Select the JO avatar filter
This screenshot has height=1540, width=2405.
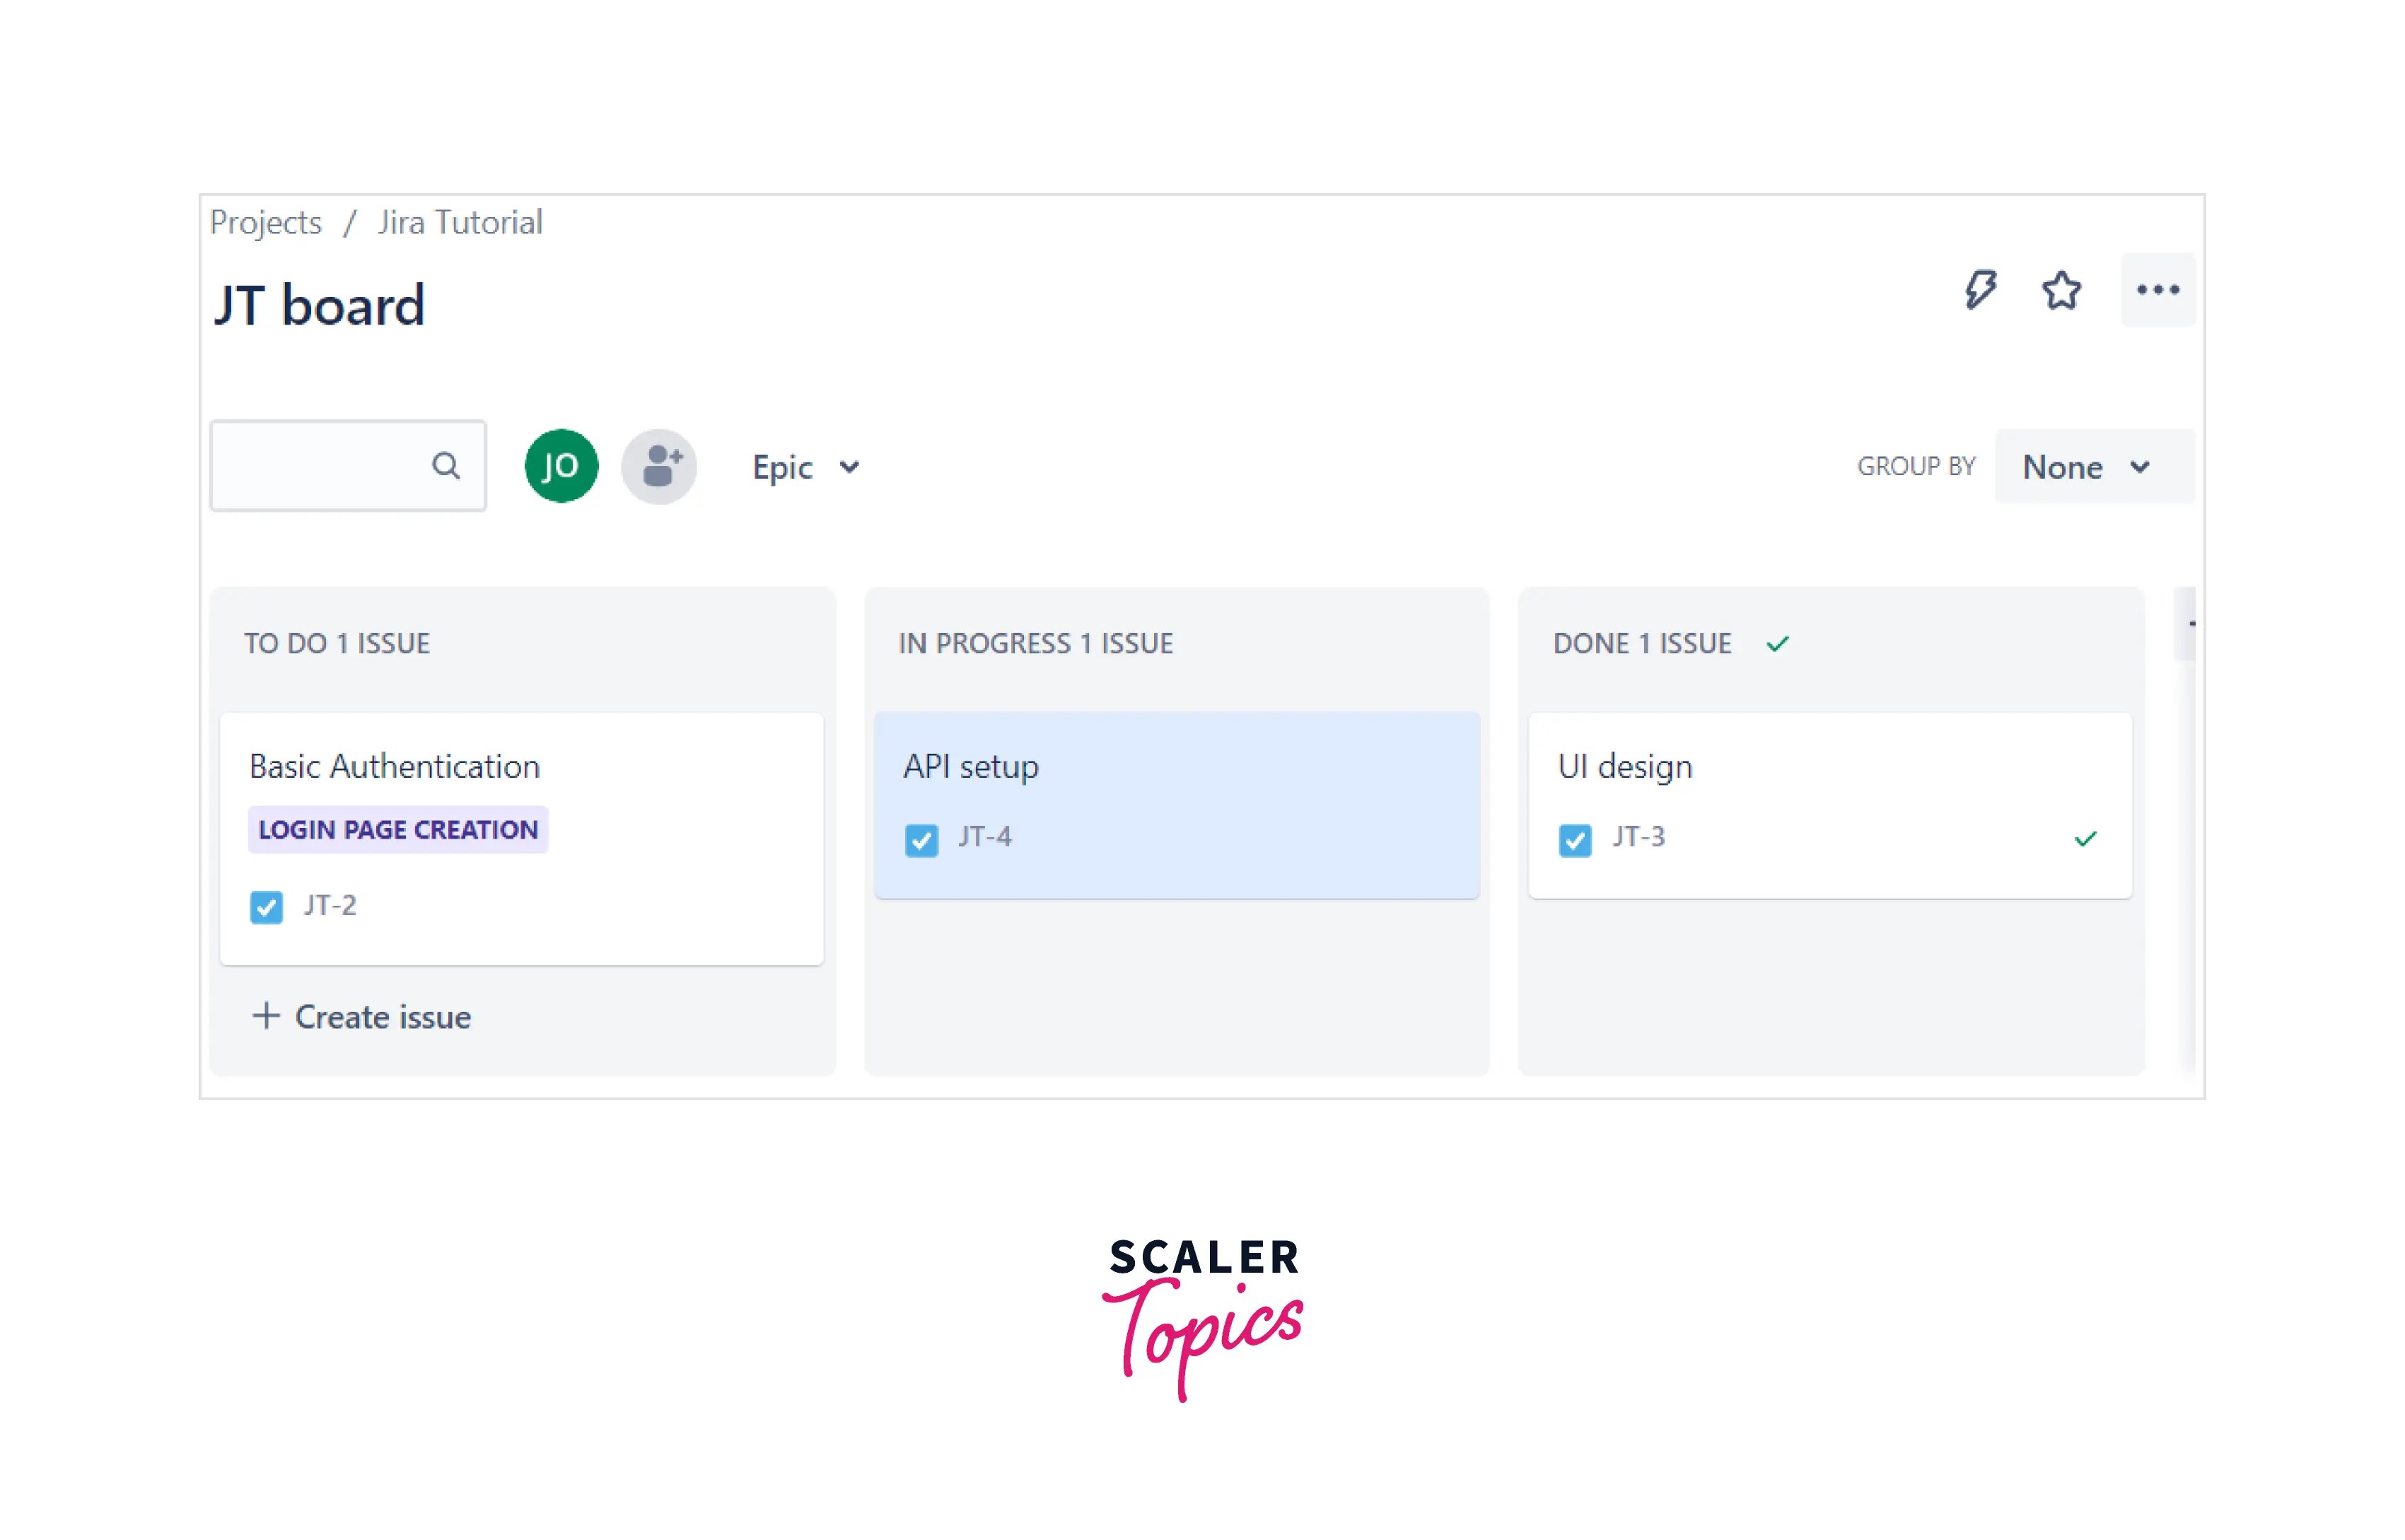coord(561,465)
